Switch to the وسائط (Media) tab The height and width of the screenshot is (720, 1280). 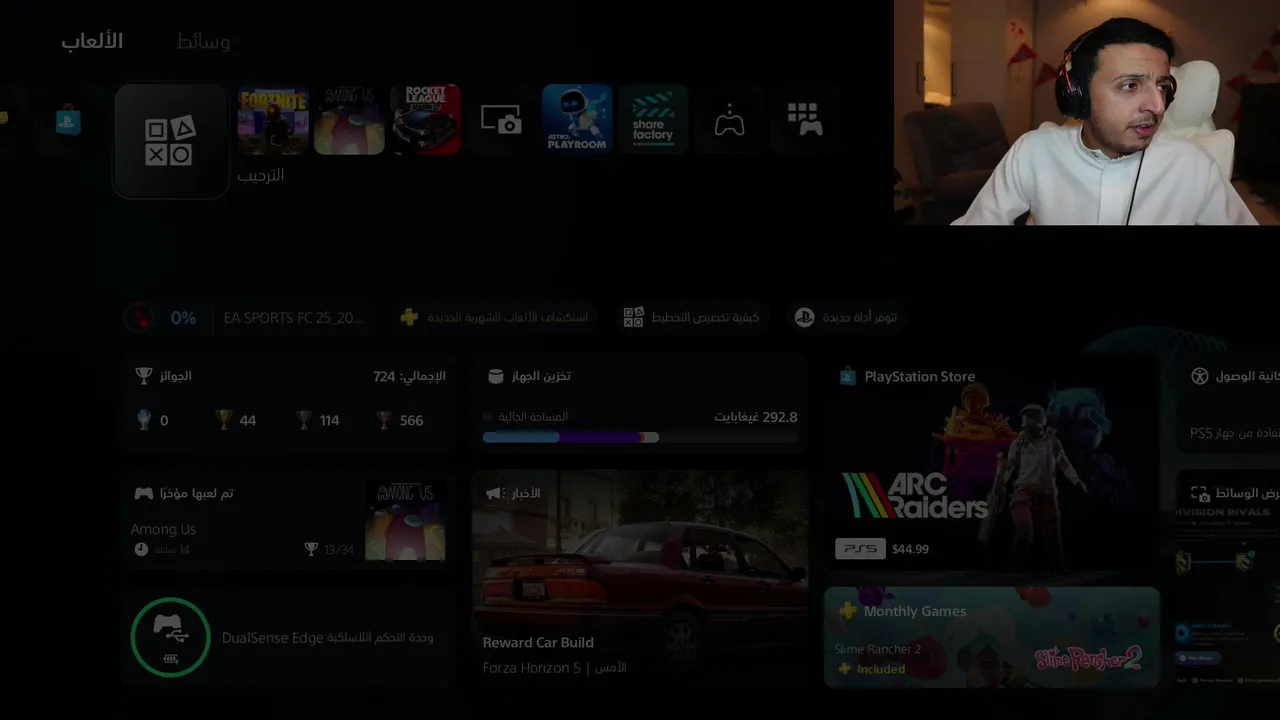(203, 41)
